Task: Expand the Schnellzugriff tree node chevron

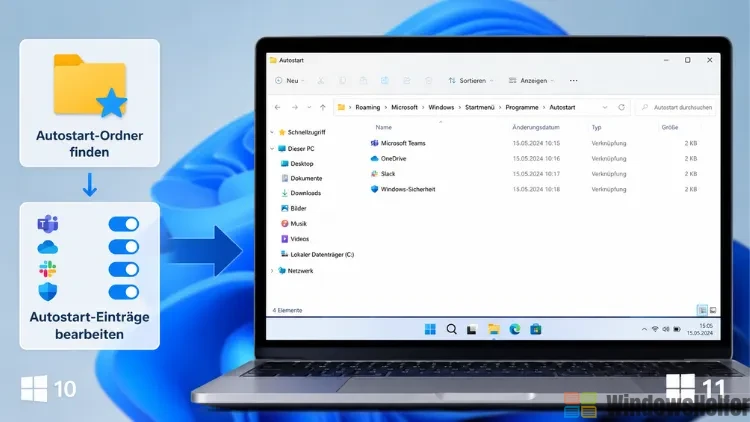Action: point(272,132)
